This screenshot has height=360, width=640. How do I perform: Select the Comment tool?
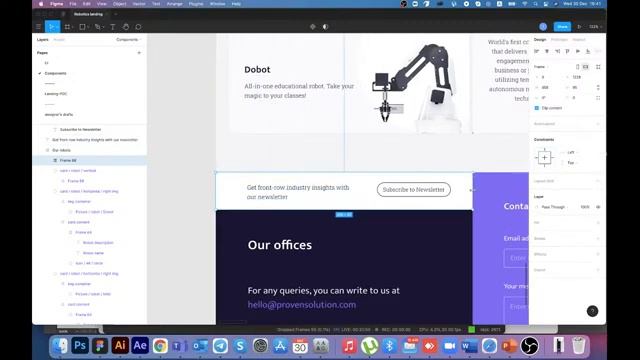click(x=138, y=27)
